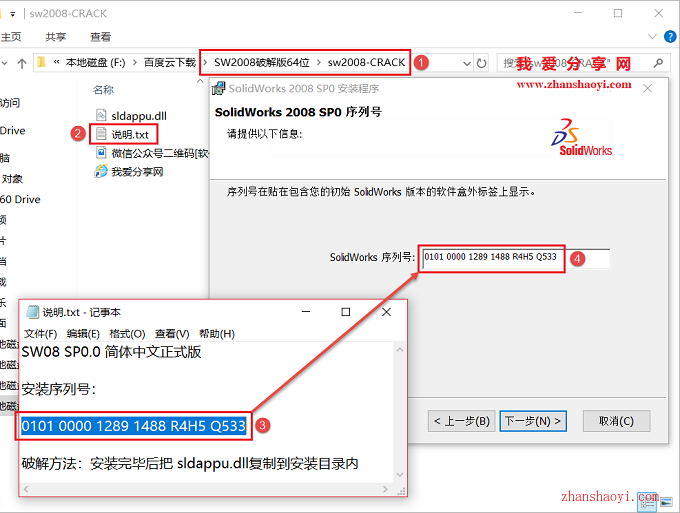Go up one folder with up arrow
This screenshot has height=513, width=680.
[x=22, y=63]
